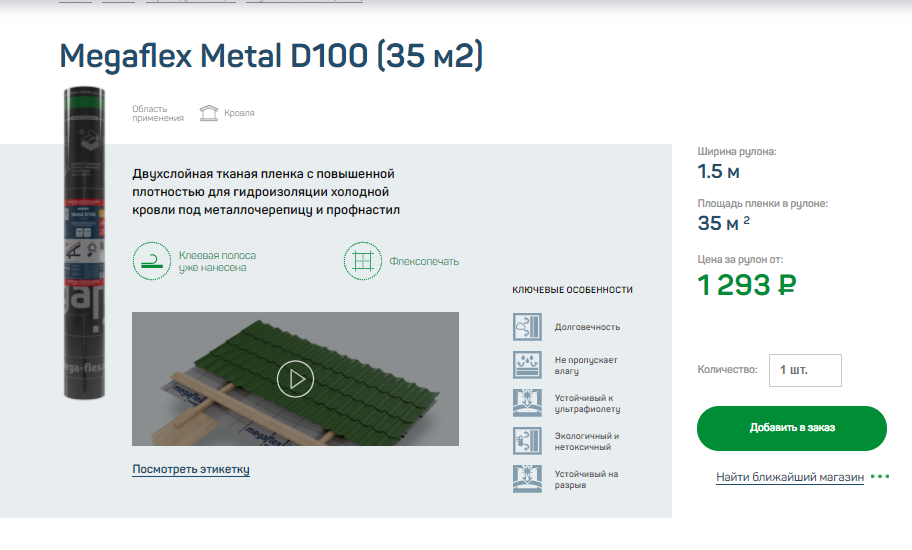Open the Megaflex roll product image
Viewport: 912px width, 550px height.
84,242
